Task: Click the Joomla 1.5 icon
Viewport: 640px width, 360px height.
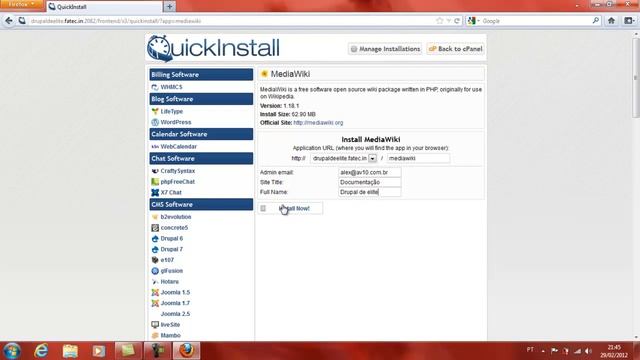Action: pos(155,292)
